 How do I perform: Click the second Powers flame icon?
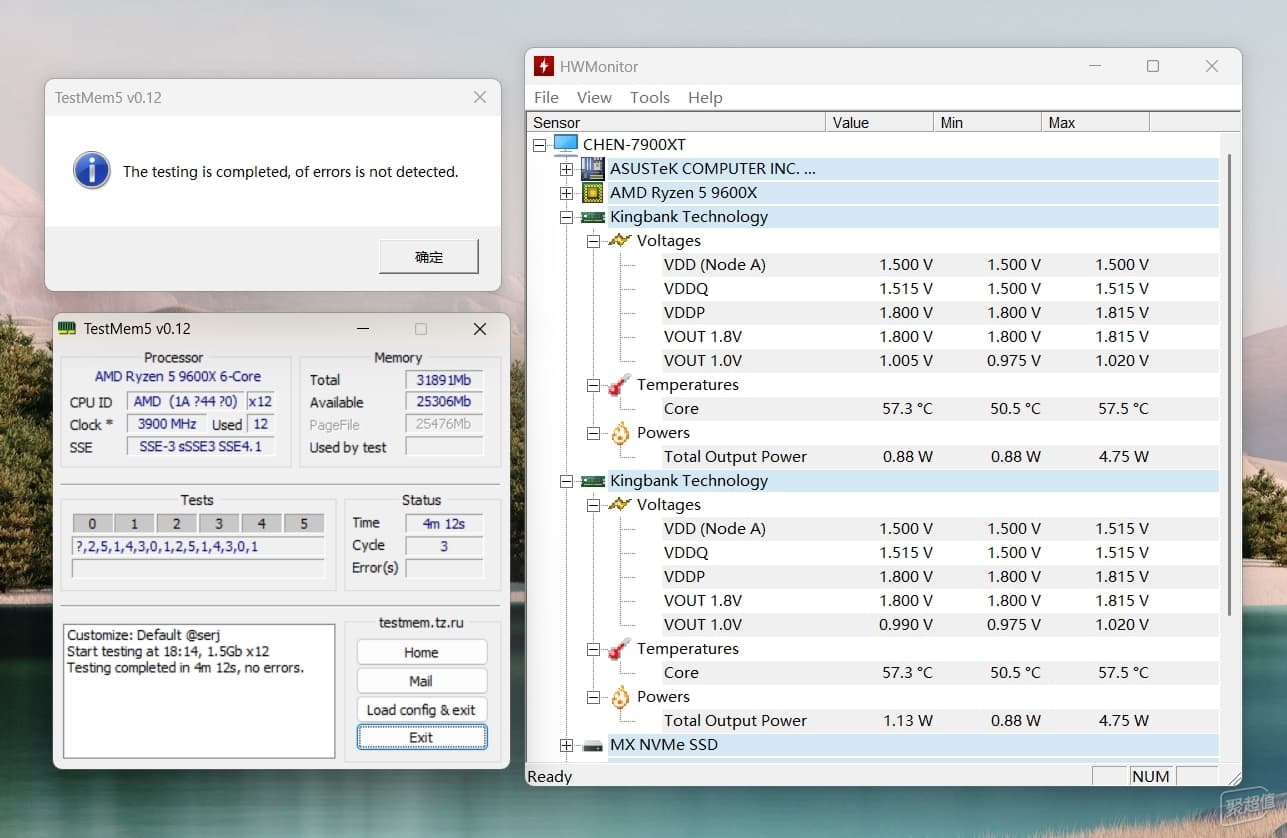pyautogui.click(x=620, y=696)
